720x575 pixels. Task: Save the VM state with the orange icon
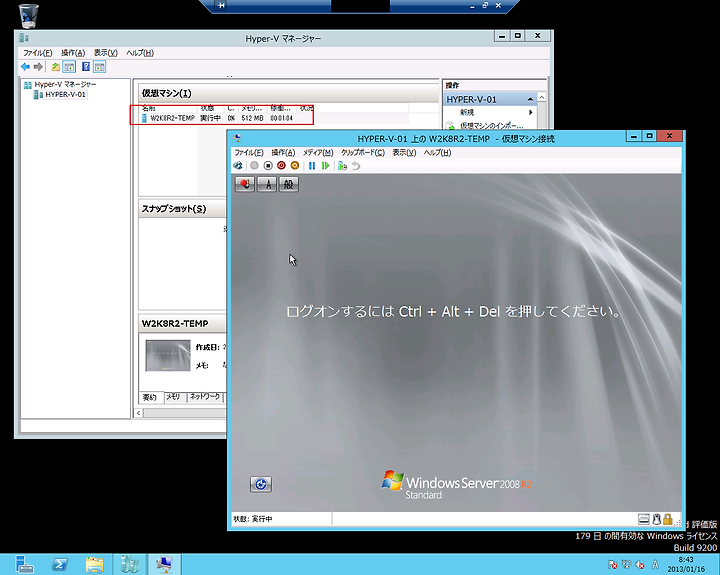295,166
